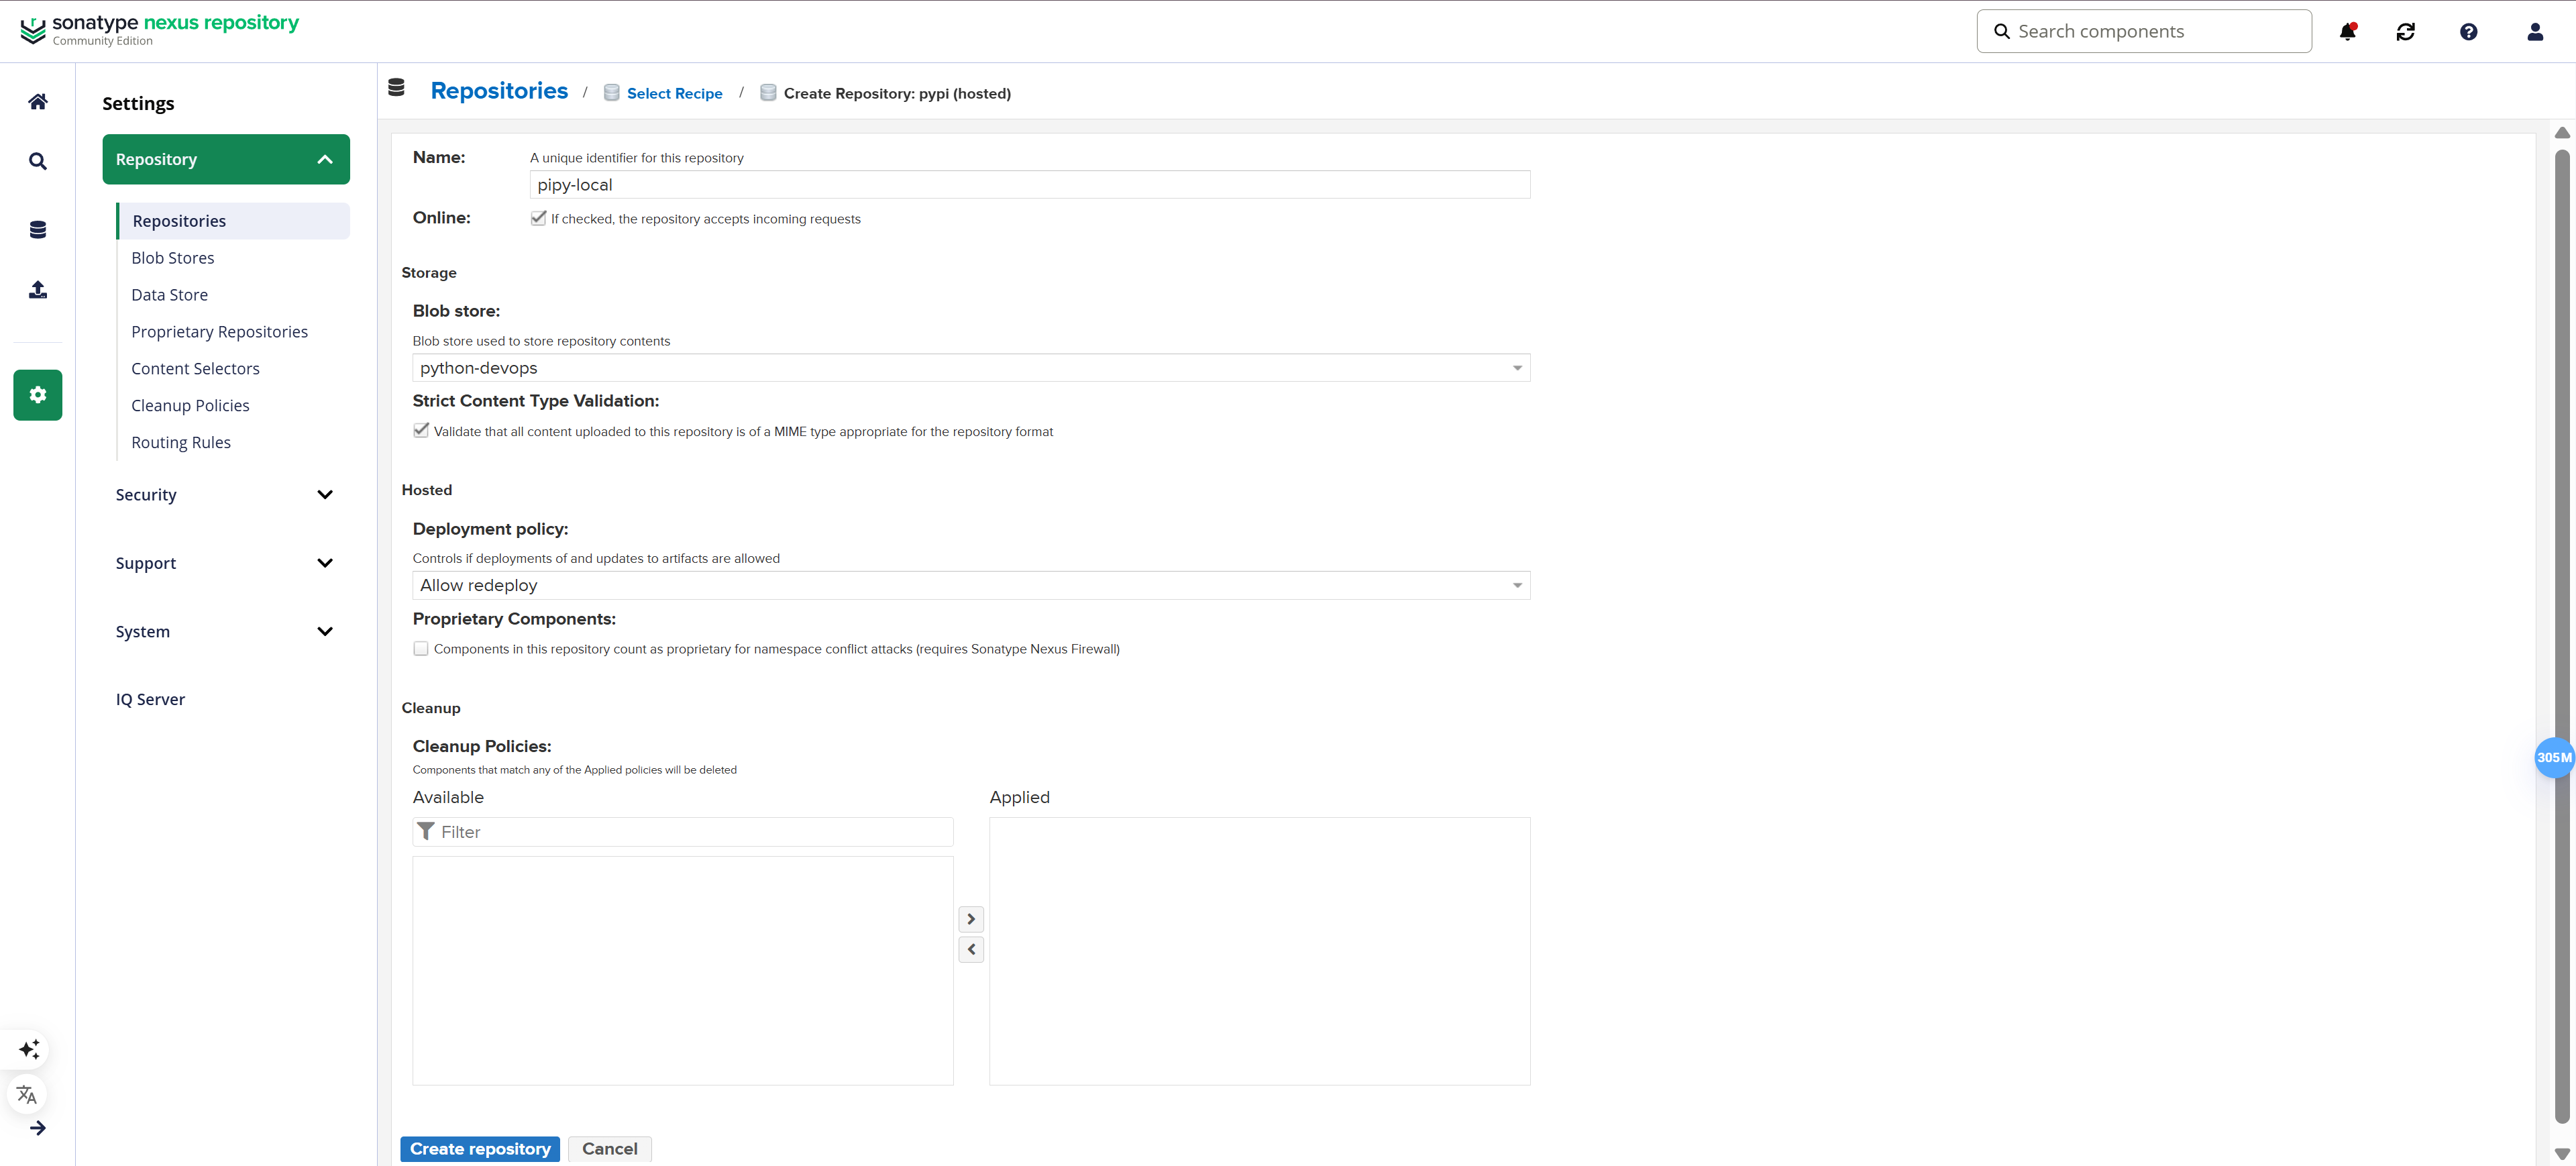Image resolution: width=2576 pixels, height=1166 pixels.
Task: Open Repositories in settings menu
Action: coord(233,221)
